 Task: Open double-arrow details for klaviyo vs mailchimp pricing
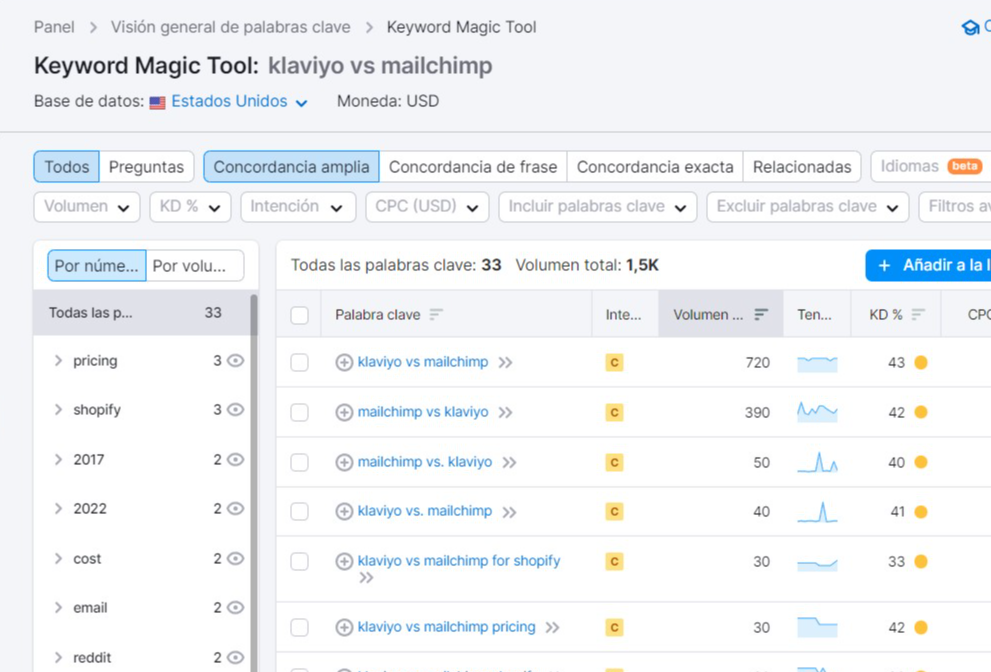pyautogui.click(x=552, y=627)
